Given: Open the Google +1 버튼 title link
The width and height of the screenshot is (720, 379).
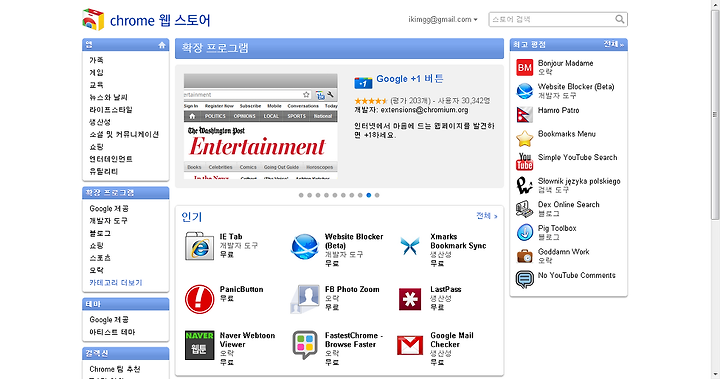Looking at the screenshot, I should 410,79.
